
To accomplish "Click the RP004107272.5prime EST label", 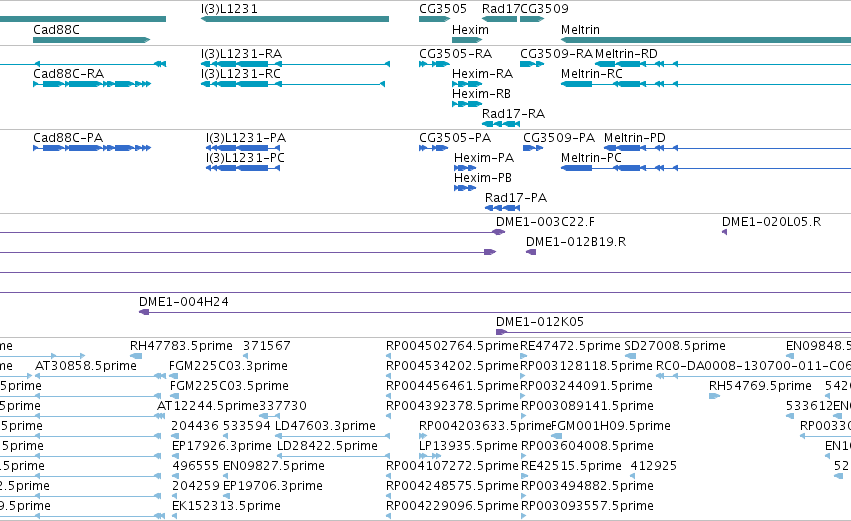I will click(x=453, y=466).
